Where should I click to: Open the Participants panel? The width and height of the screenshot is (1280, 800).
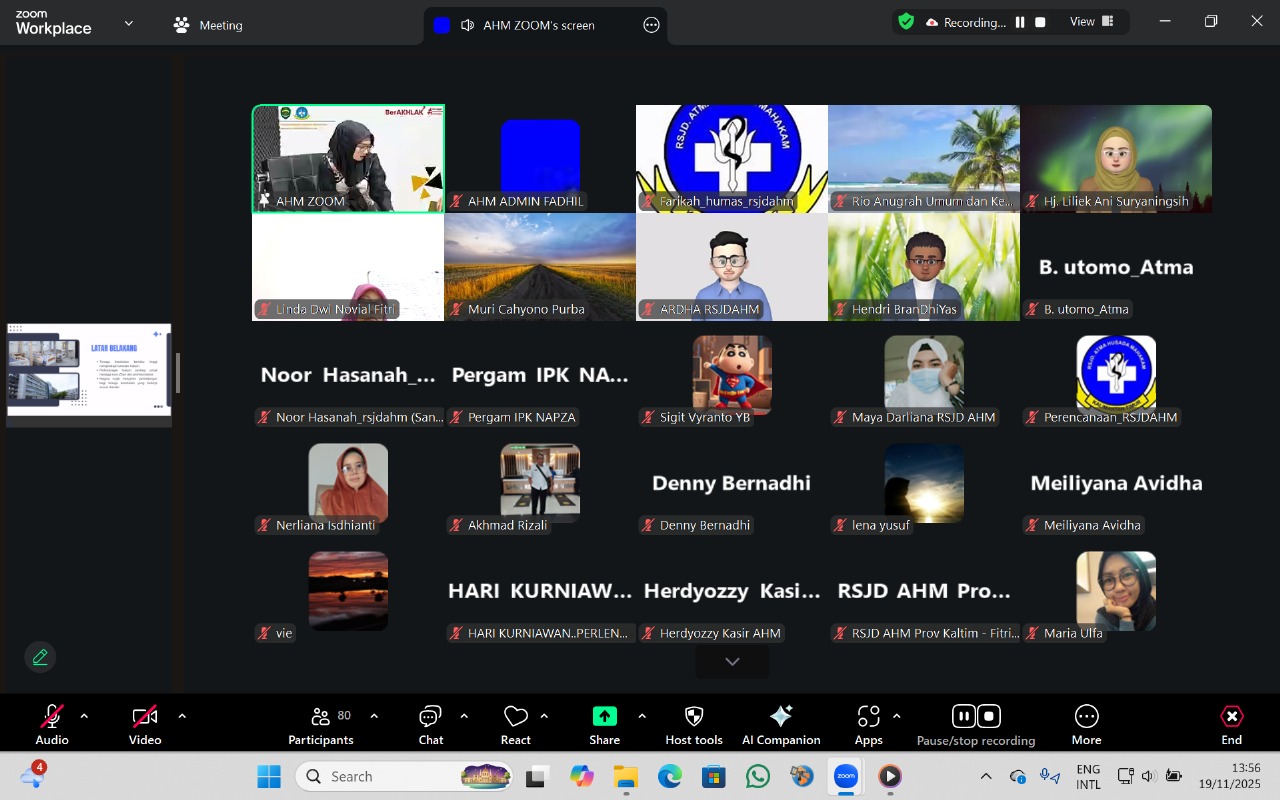[320, 724]
